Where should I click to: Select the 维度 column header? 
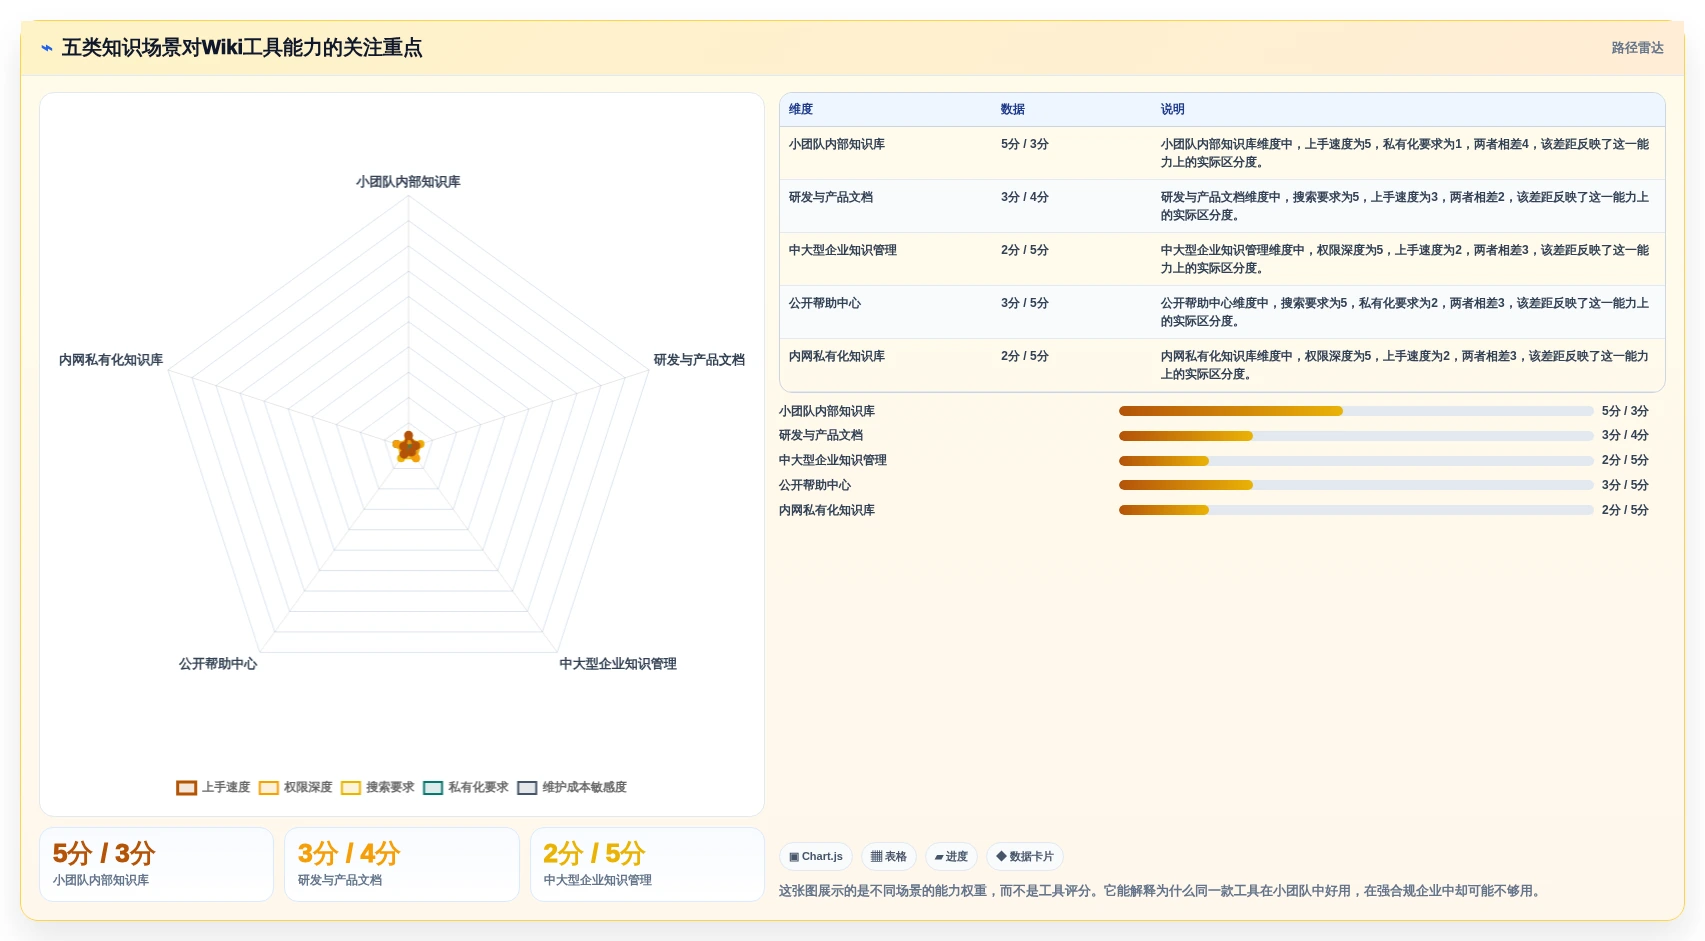[801, 110]
